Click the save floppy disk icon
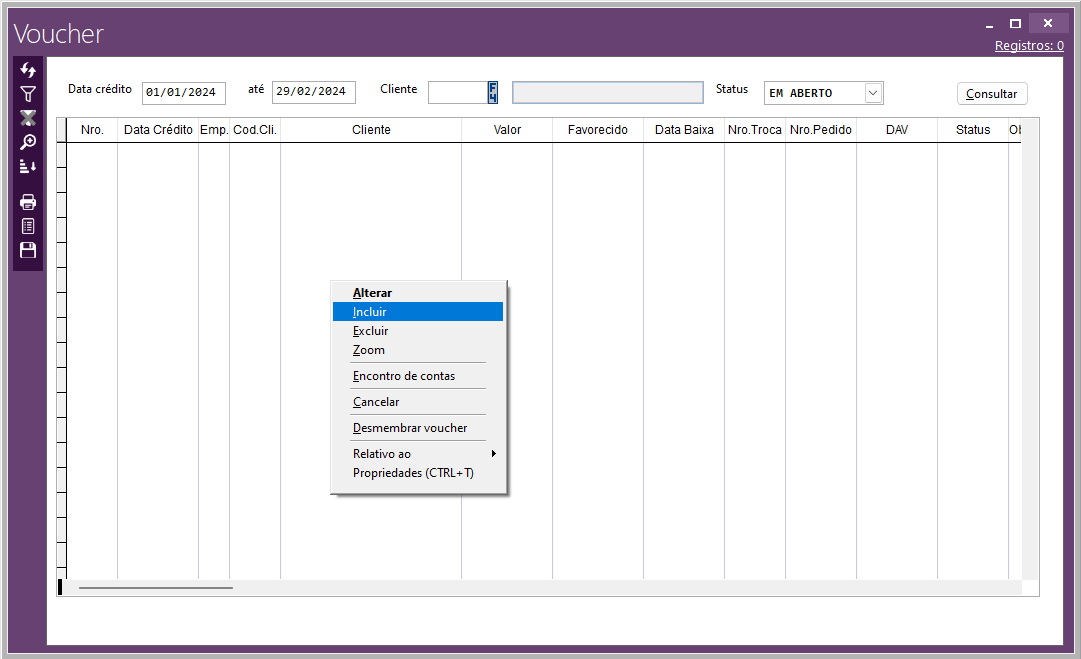Image resolution: width=1081 pixels, height=659 pixels. (28, 250)
